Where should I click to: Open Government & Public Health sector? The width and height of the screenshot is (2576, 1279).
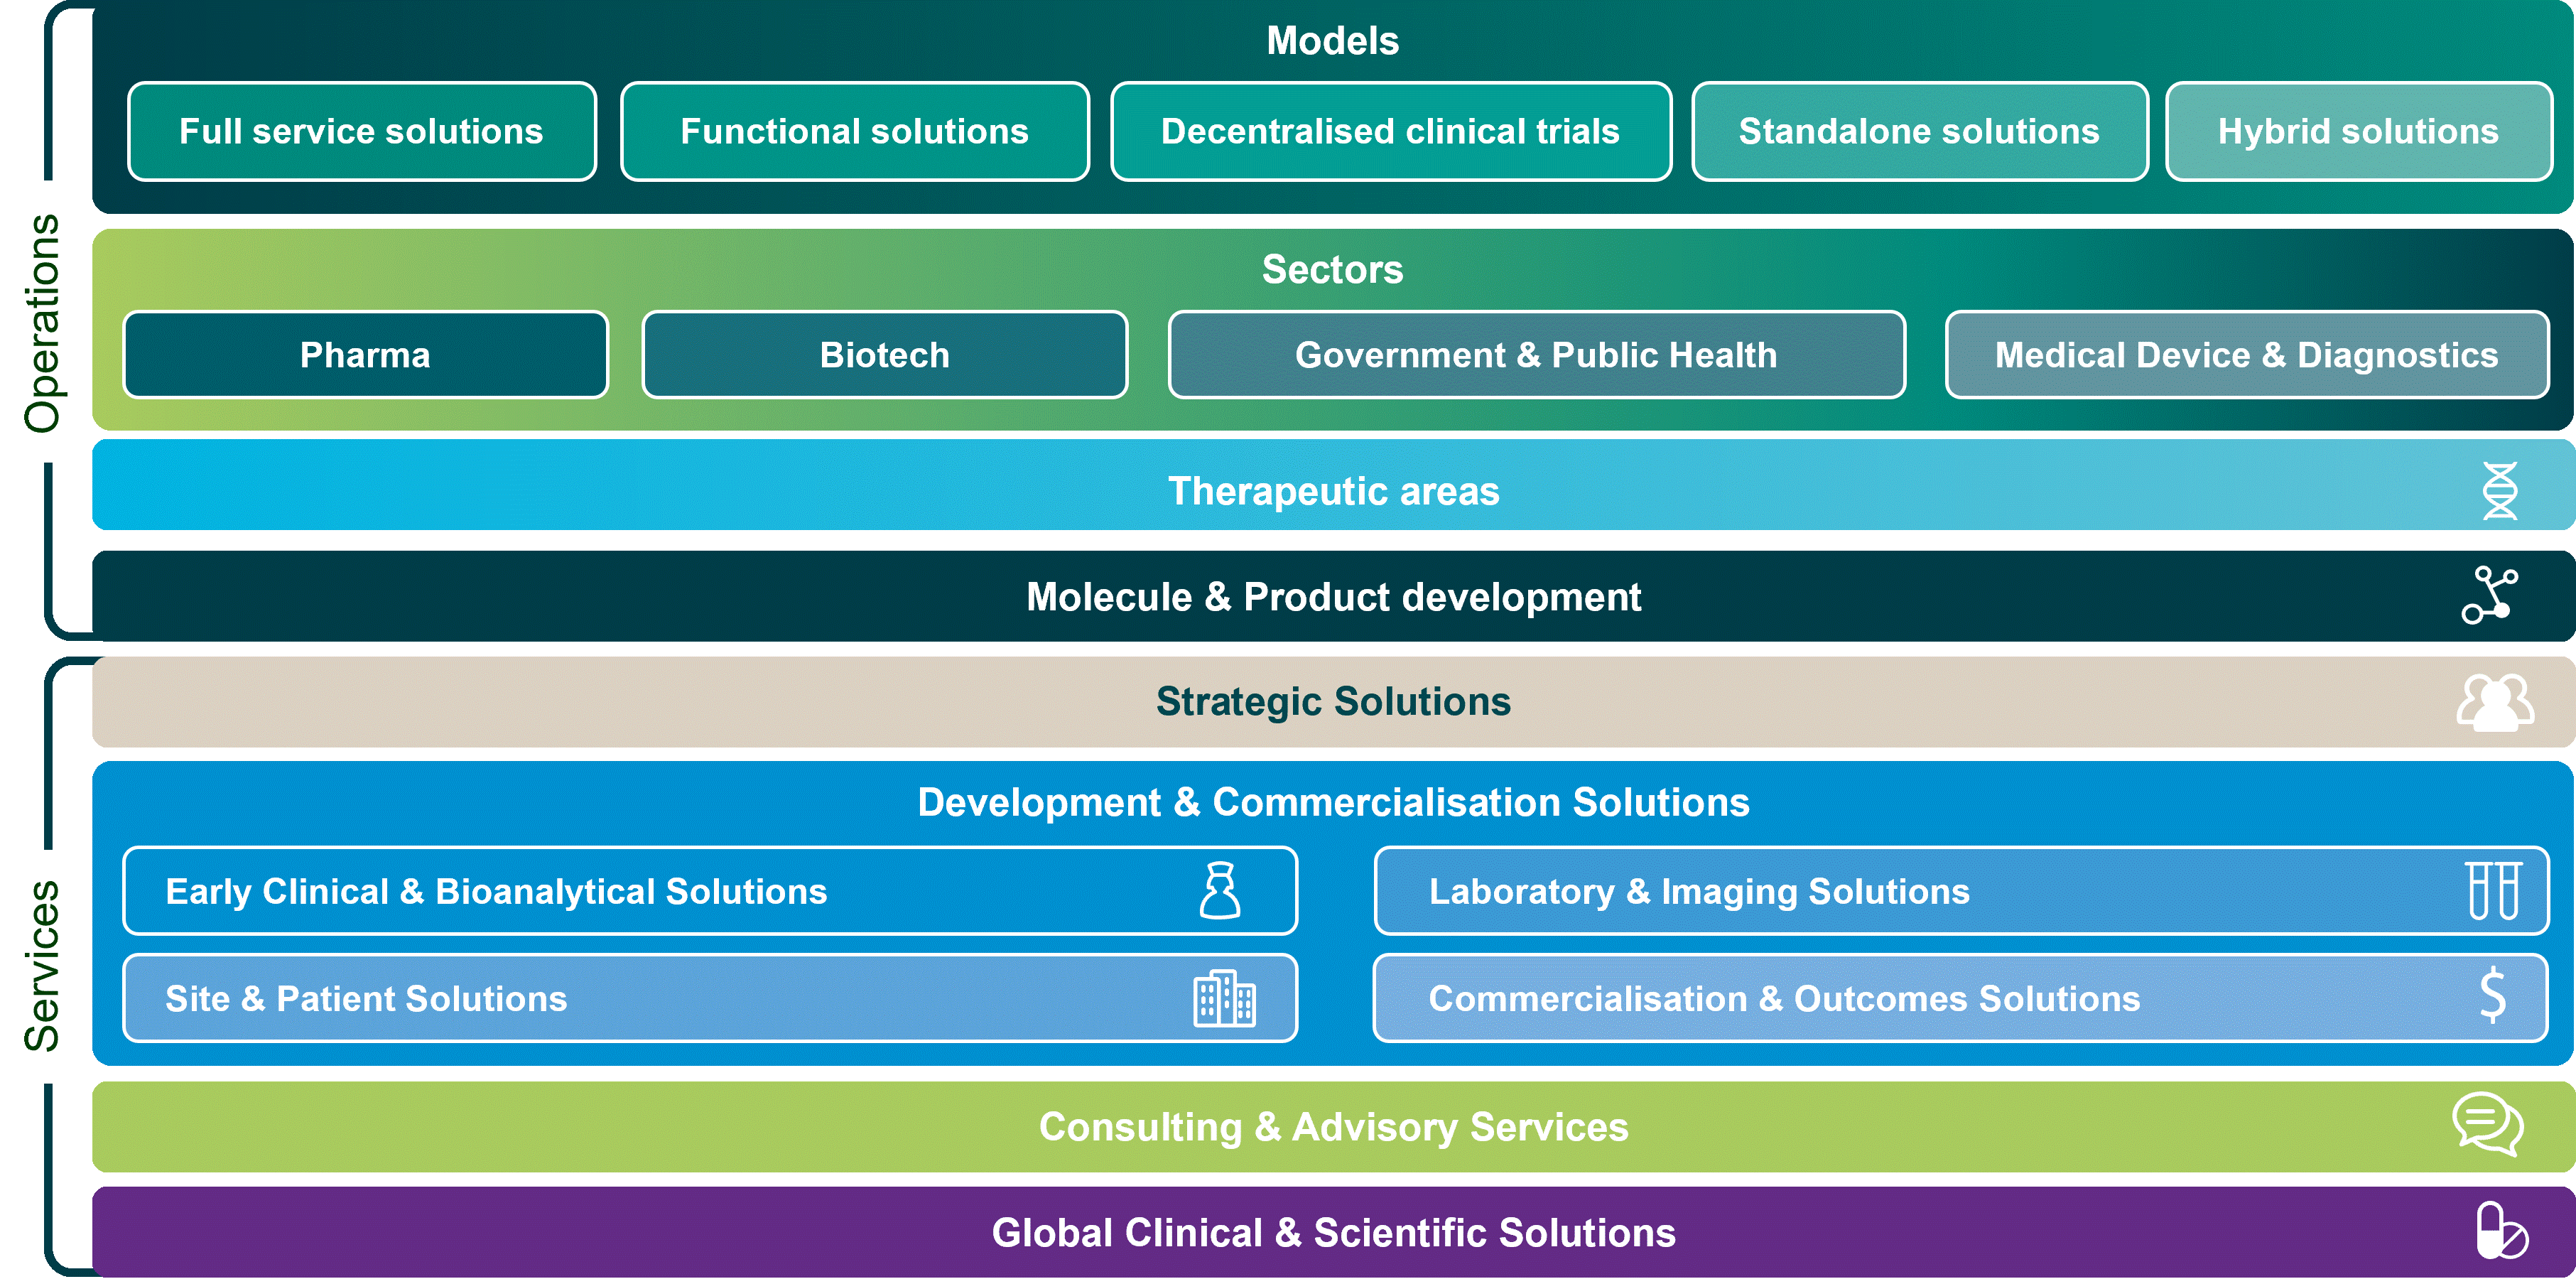click(1535, 355)
